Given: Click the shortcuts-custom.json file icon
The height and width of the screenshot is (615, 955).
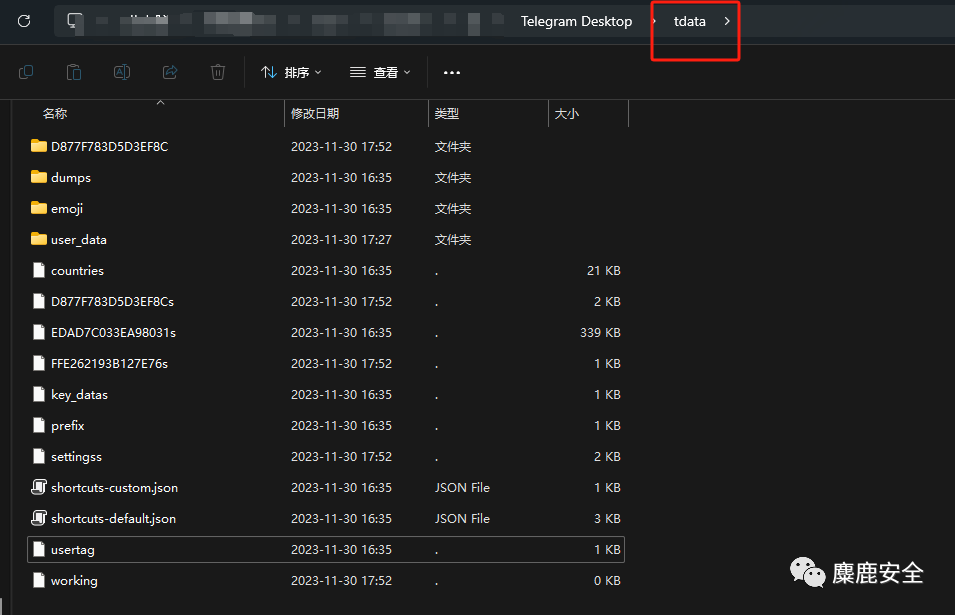Looking at the screenshot, I should click(x=39, y=487).
